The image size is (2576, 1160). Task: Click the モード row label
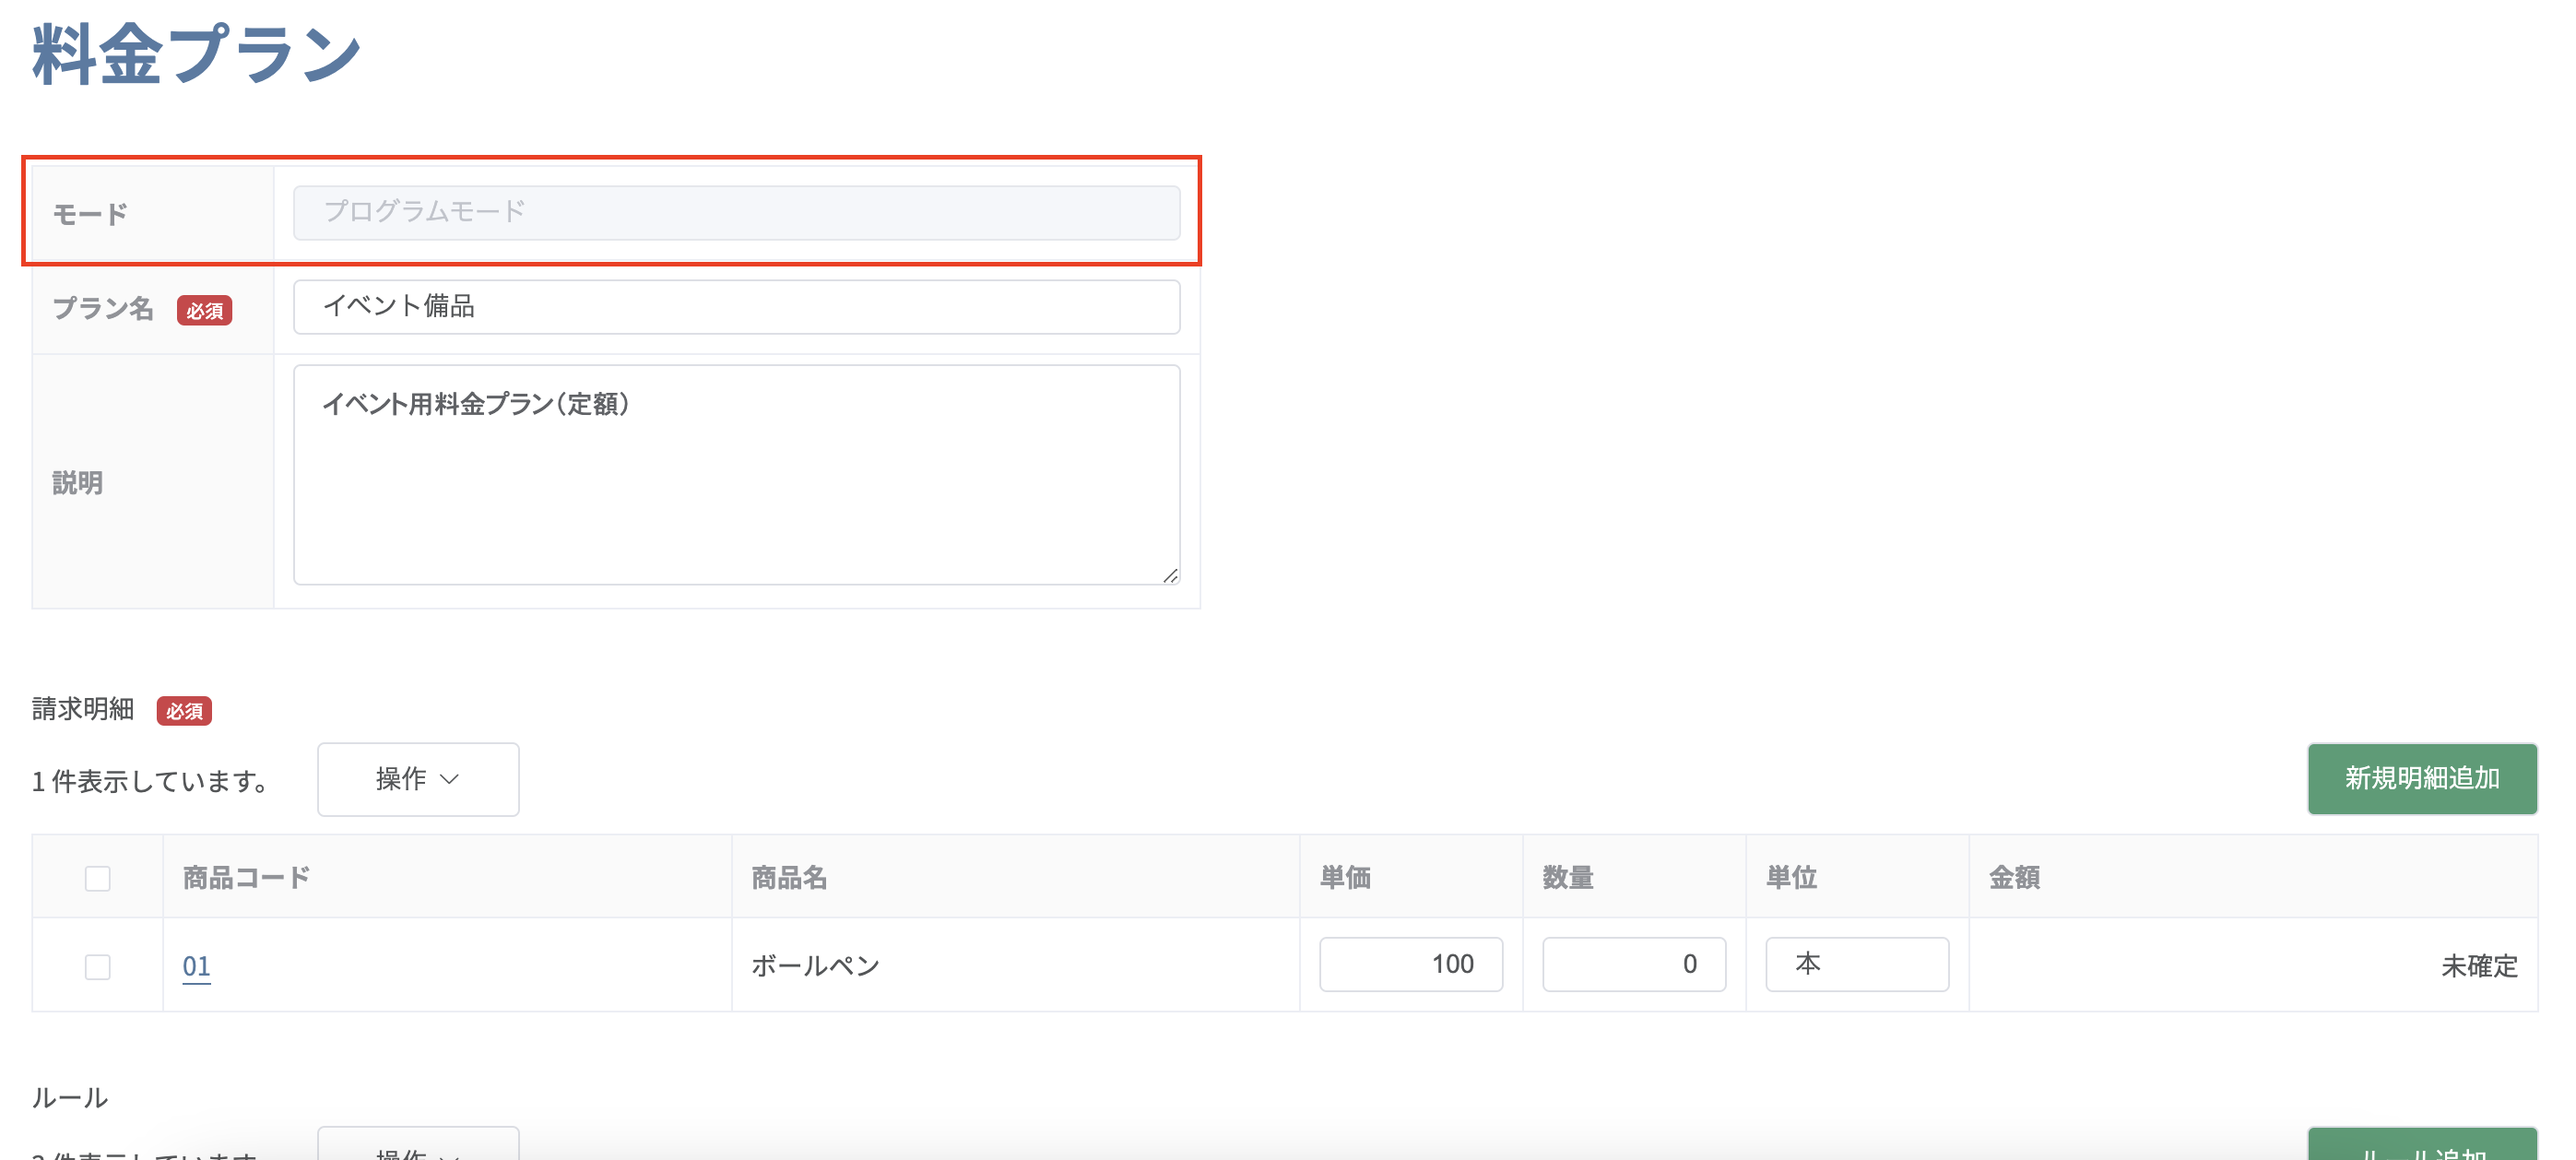(90, 214)
